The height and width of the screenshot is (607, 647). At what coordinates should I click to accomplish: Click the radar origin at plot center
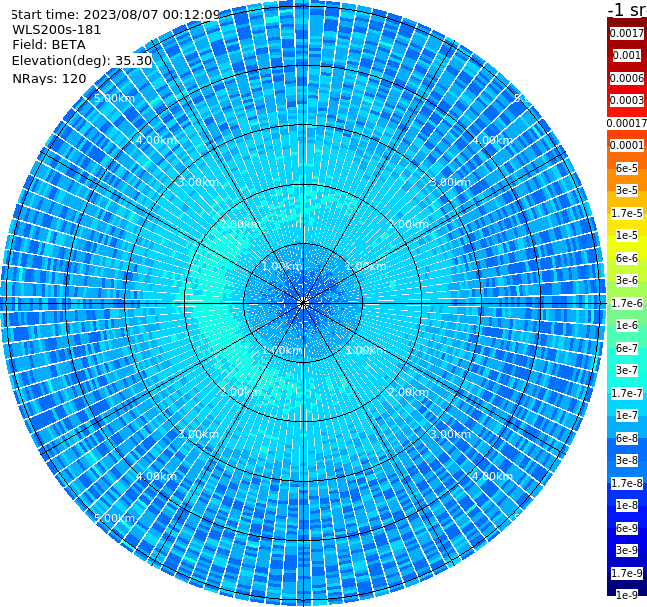(303, 303)
